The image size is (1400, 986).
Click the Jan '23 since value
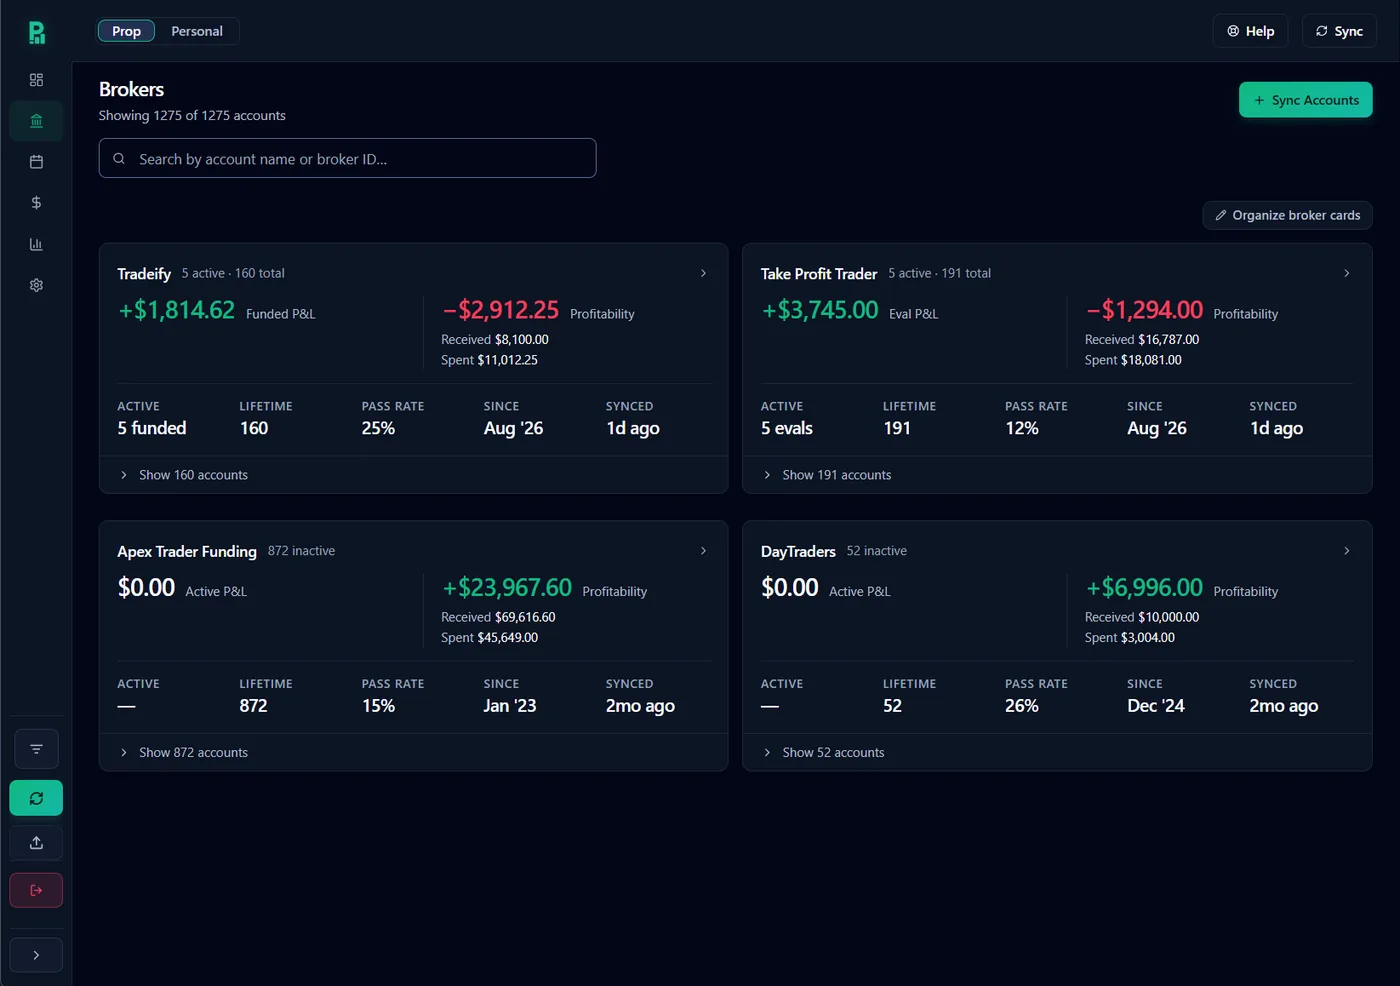tap(510, 706)
